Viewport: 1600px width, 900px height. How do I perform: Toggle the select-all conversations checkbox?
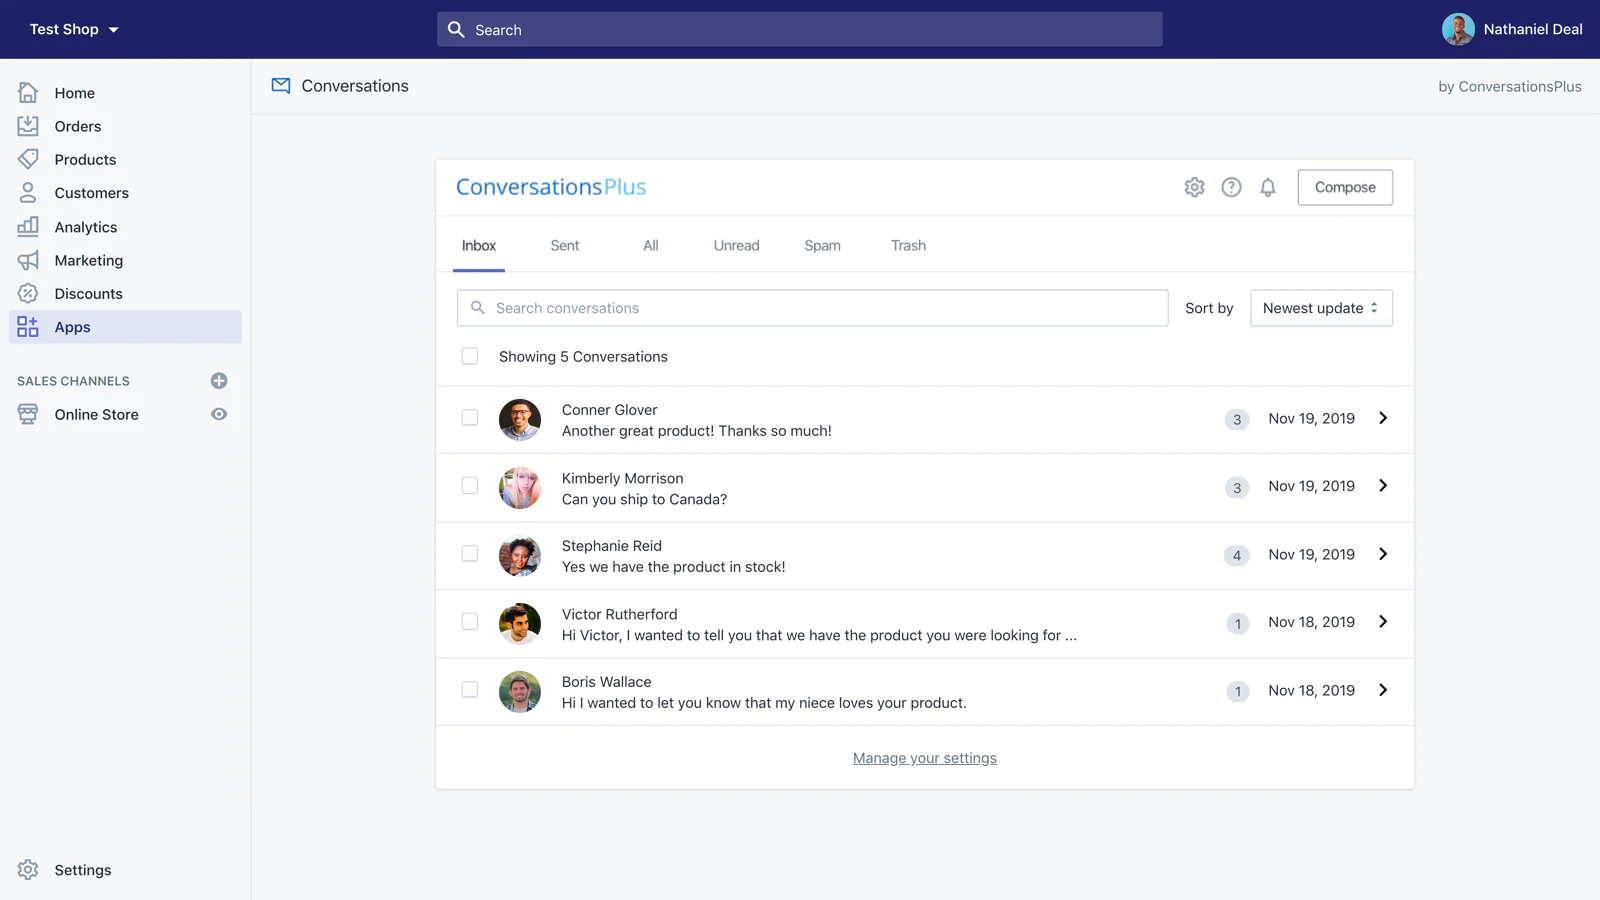pos(470,357)
